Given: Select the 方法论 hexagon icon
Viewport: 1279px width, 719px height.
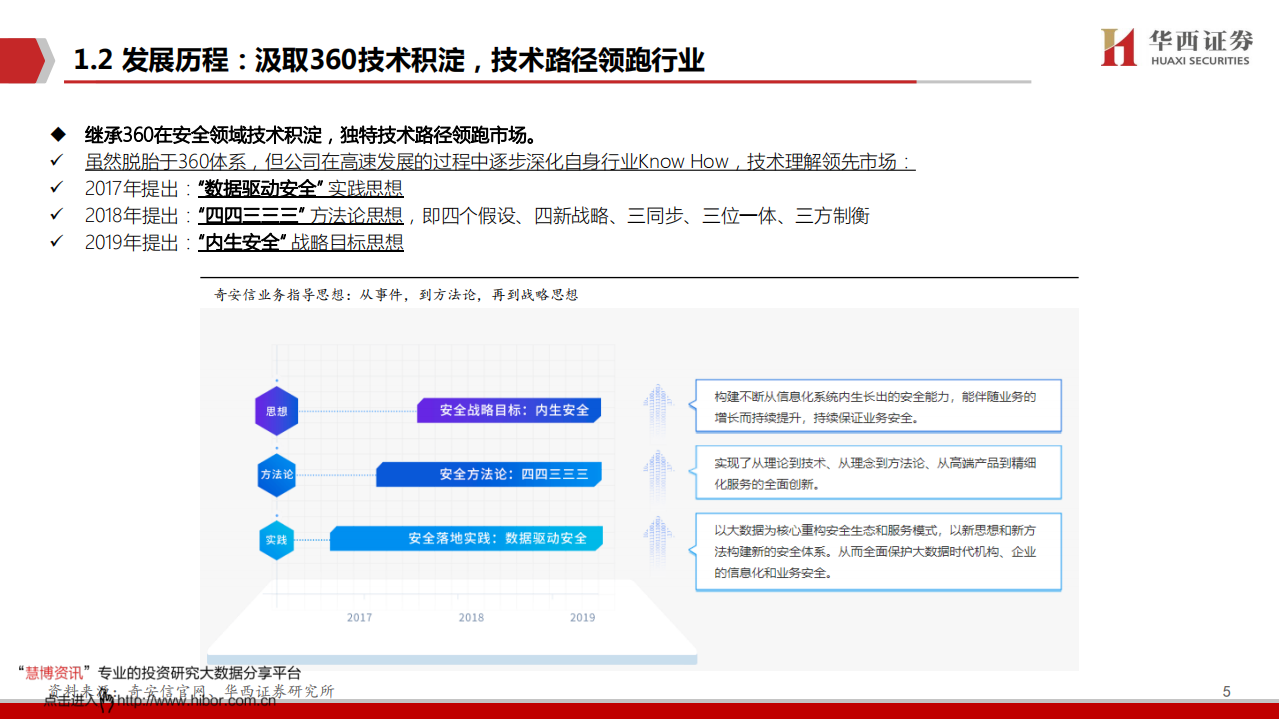Looking at the screenshot, I should 276,474.
